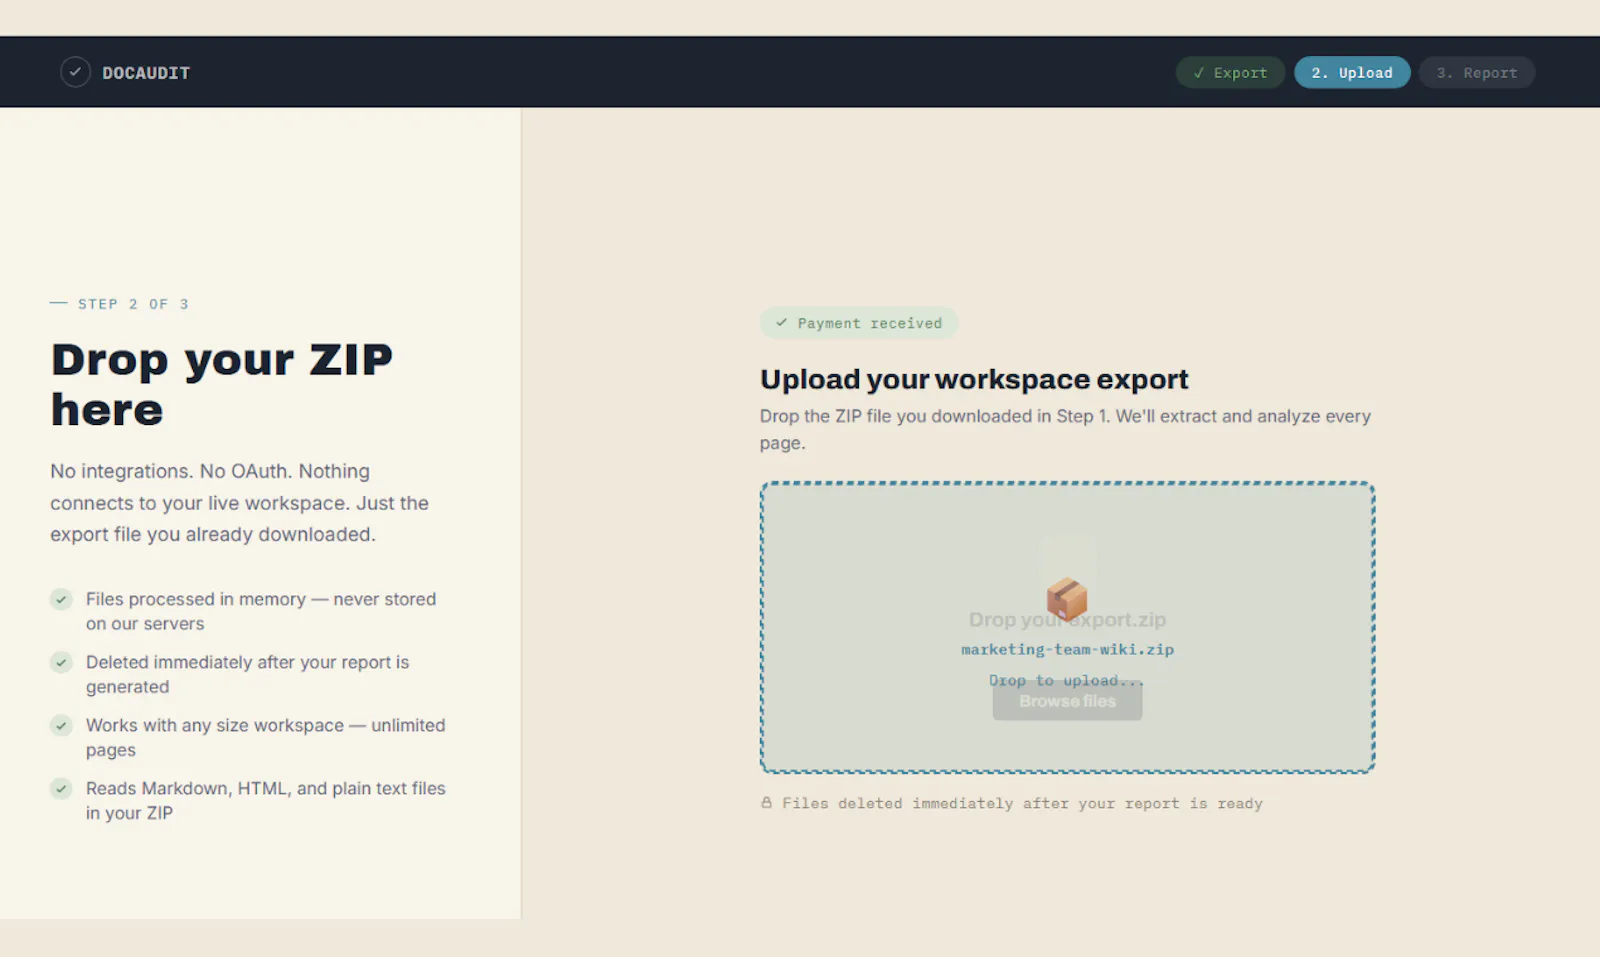The image size is (1600, 957).
Task: Click the 'Drop the ZIP file you downloaded' description
Action: pyautogui.click(x=1065, y=429)
